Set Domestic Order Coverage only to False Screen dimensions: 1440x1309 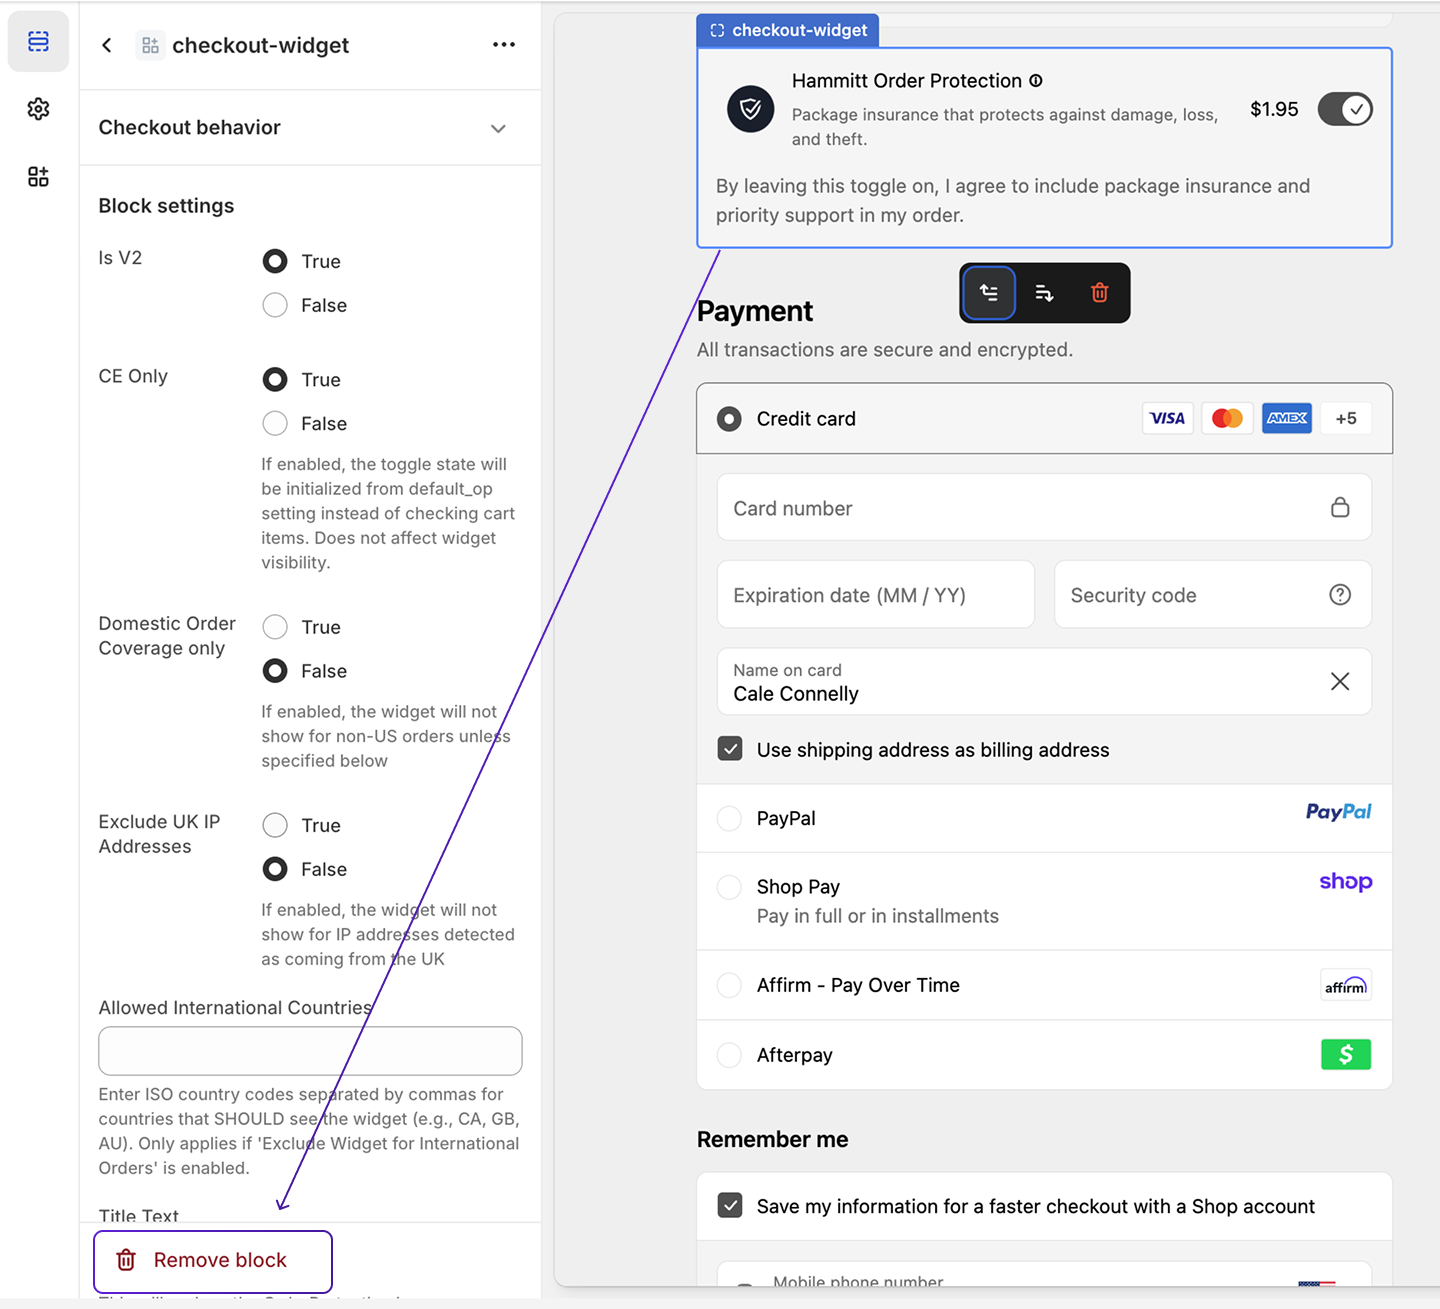click(x=275, y=671)
